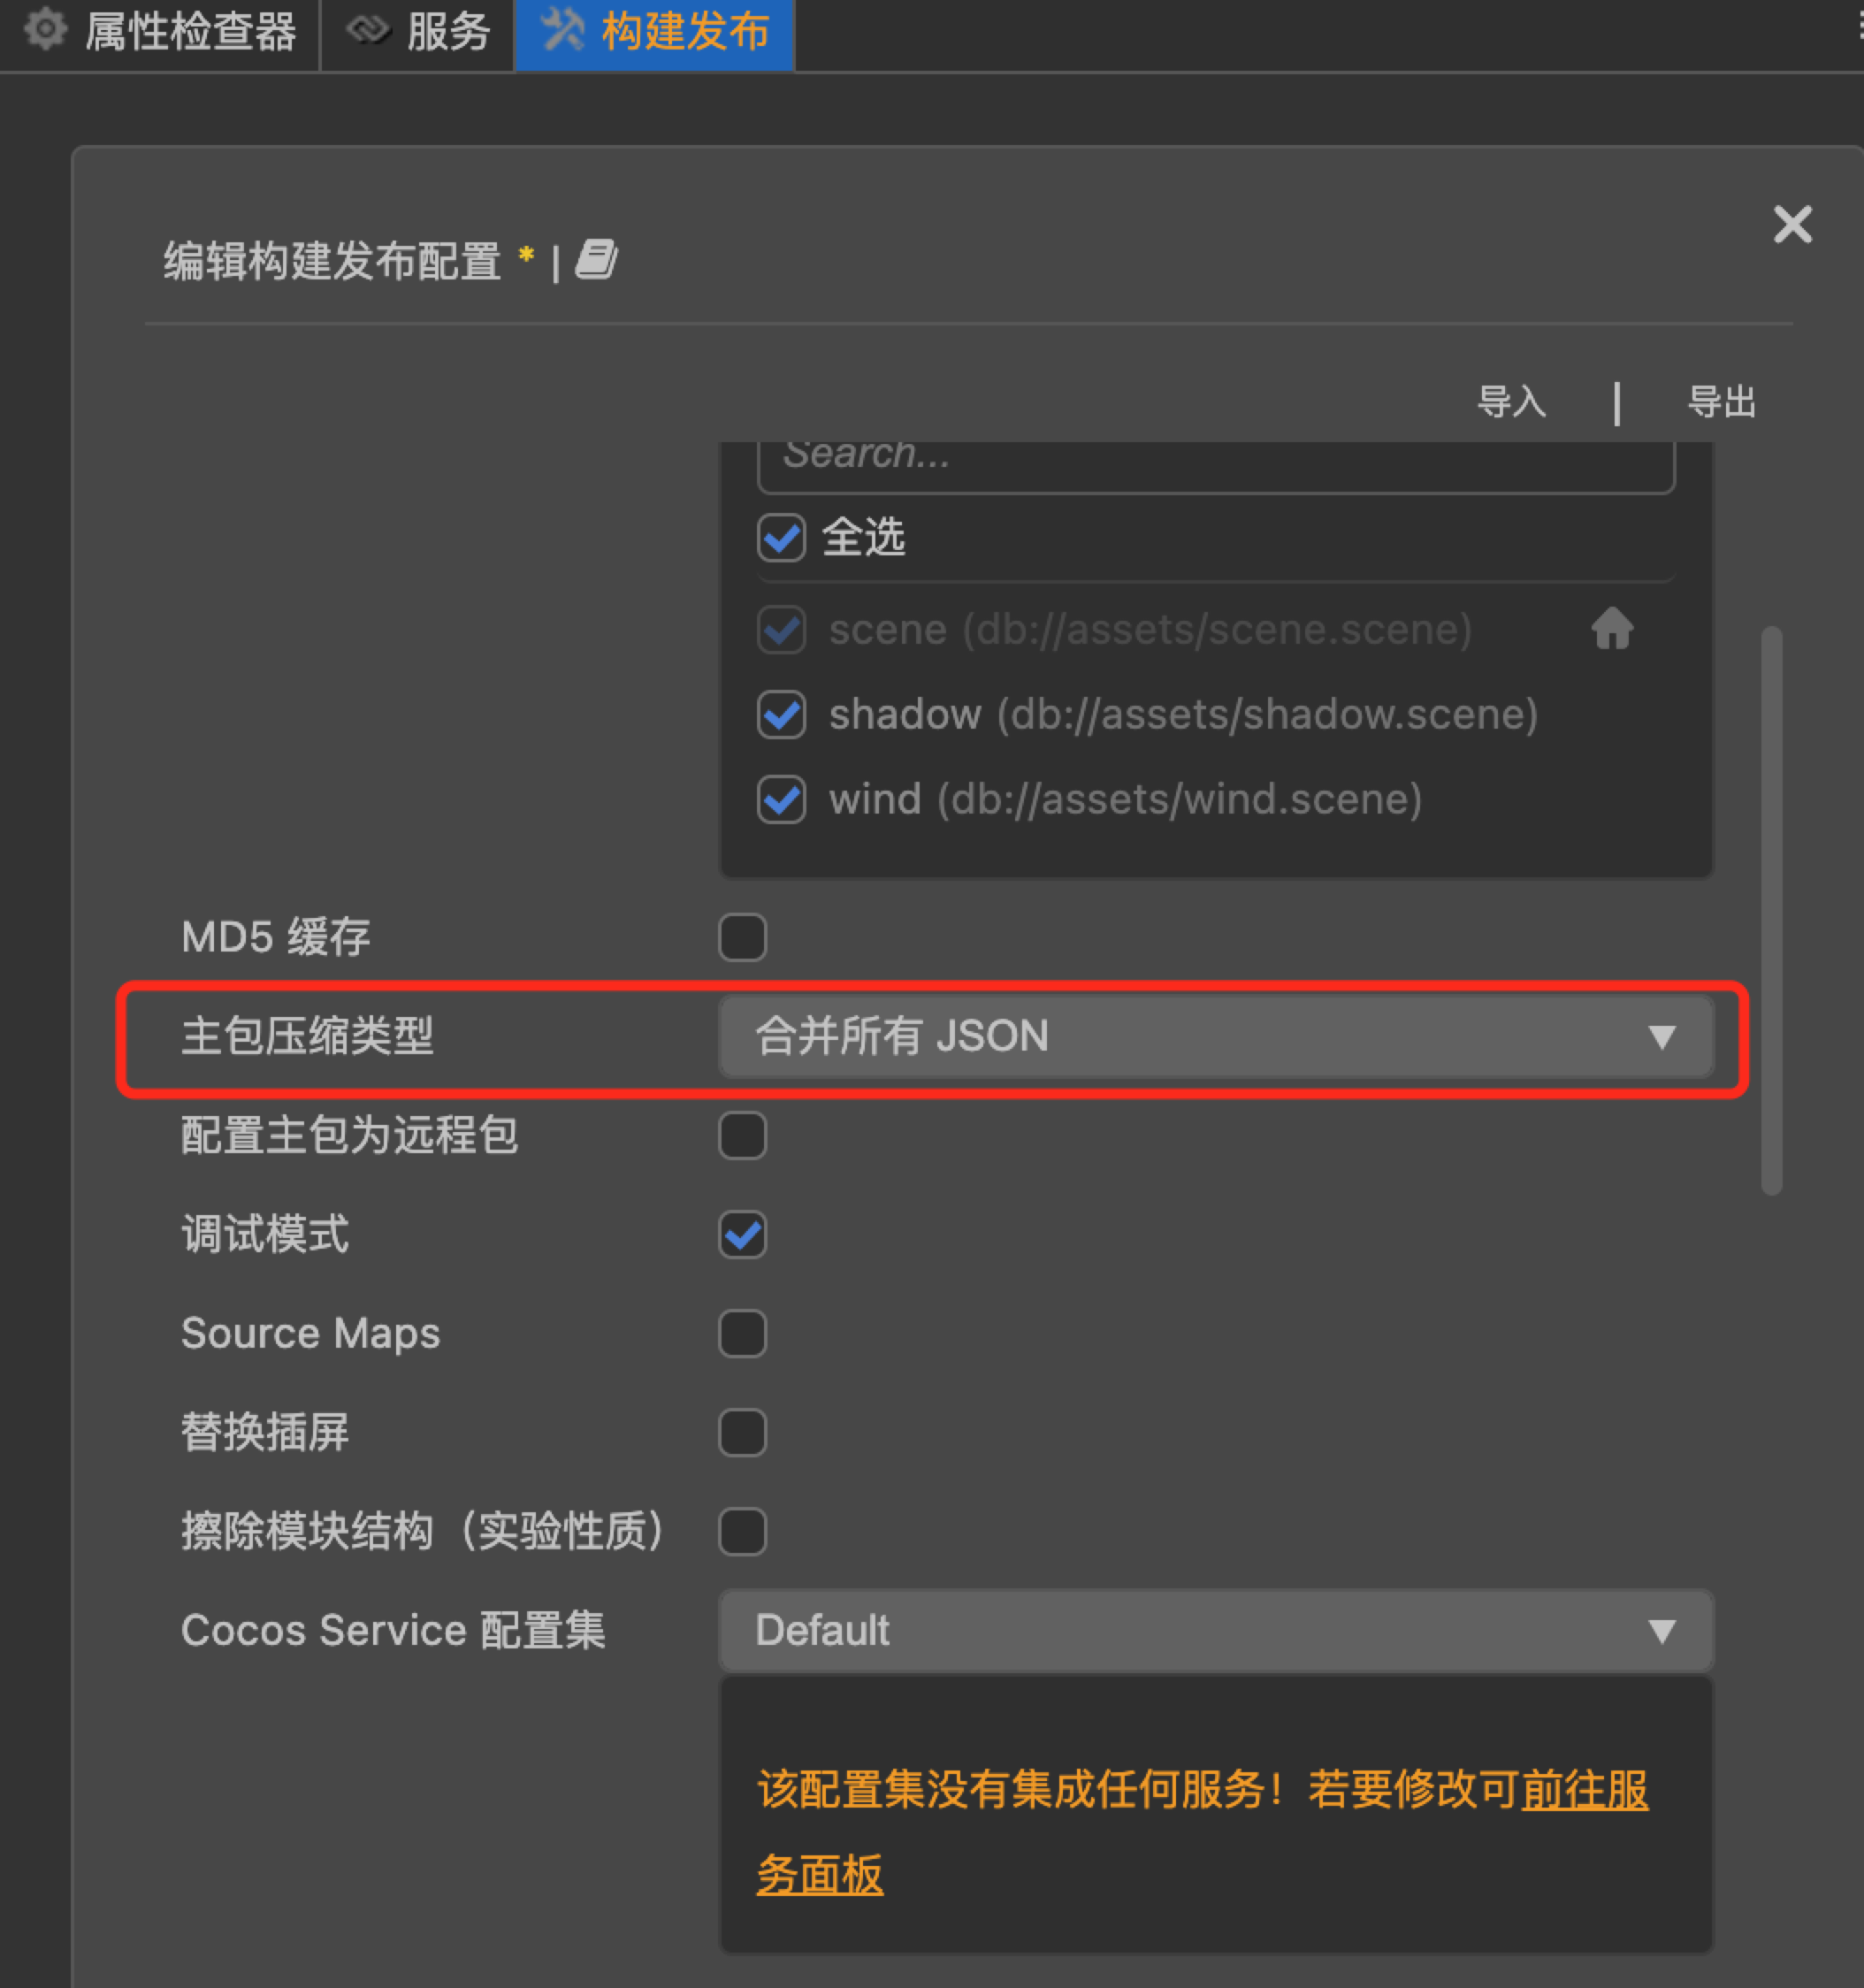This screenshot has height=1988, width=1864.
Task: Click the 导入 import button
Action: (1511, 402)
